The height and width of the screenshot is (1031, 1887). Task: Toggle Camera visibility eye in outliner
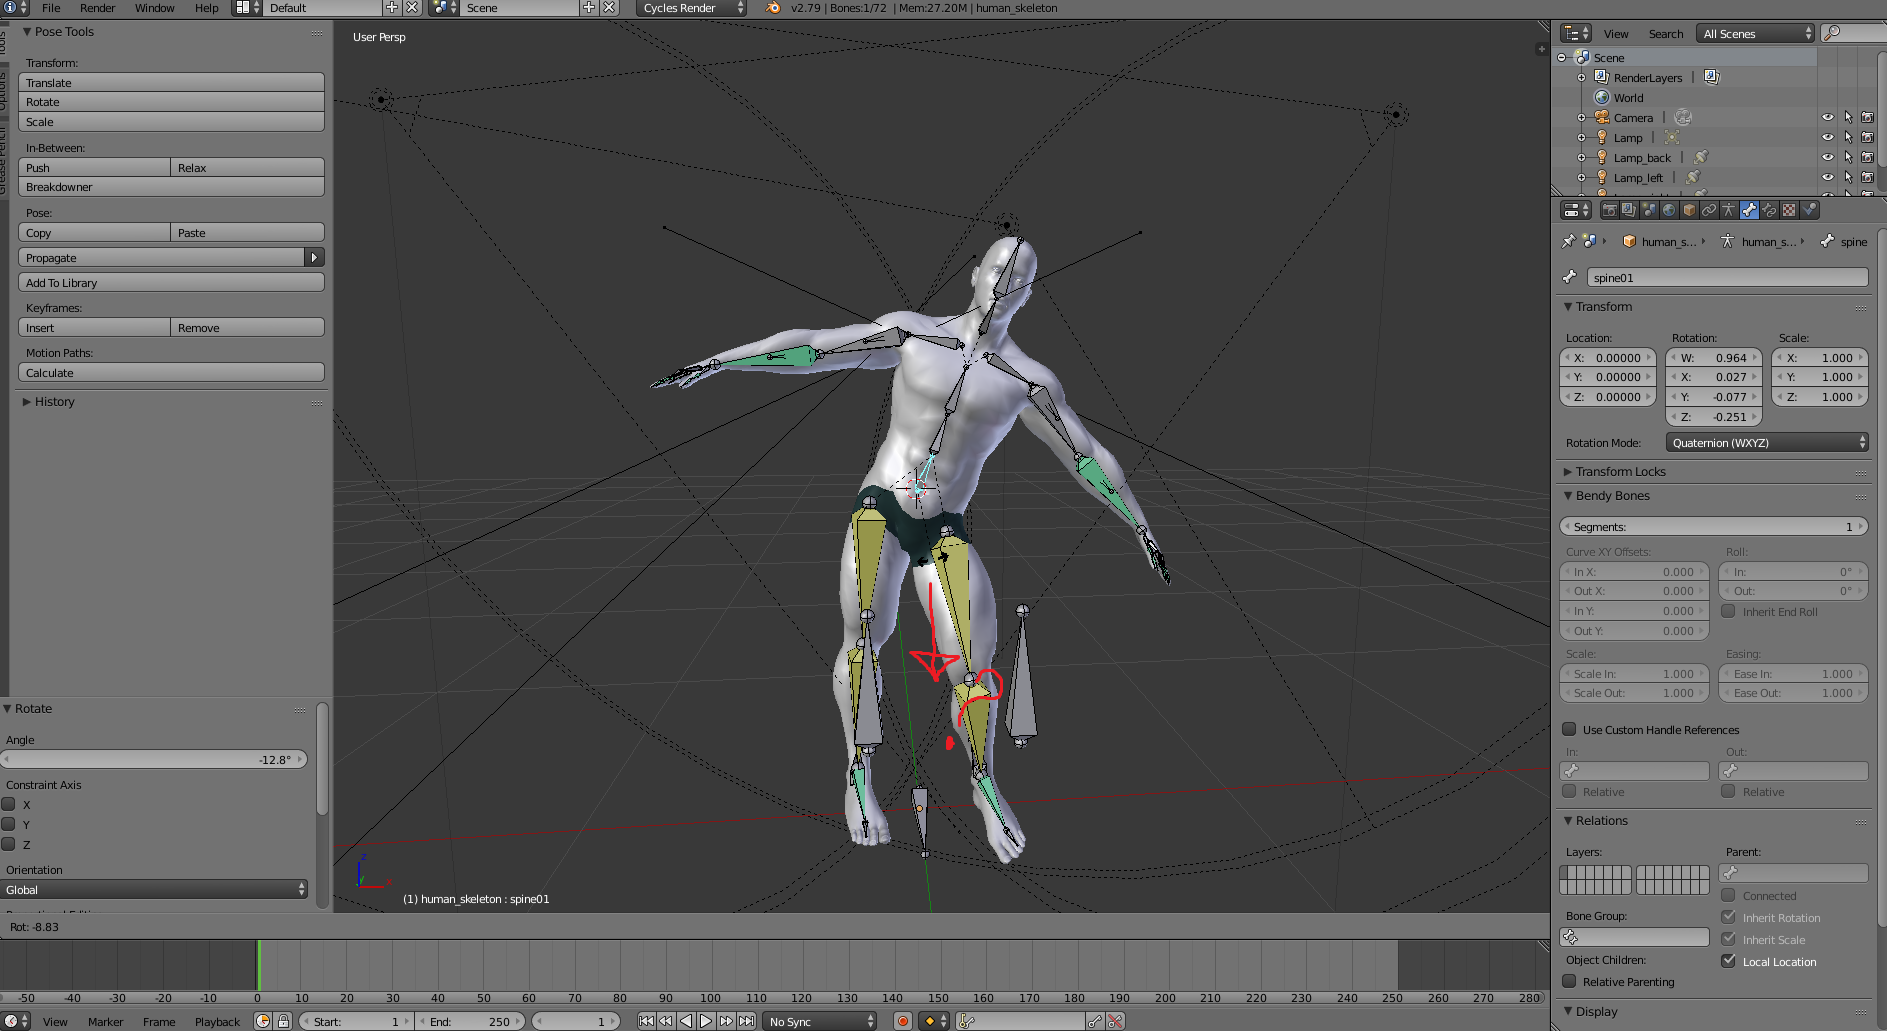pyautogui.click(x=1828, y=117)
